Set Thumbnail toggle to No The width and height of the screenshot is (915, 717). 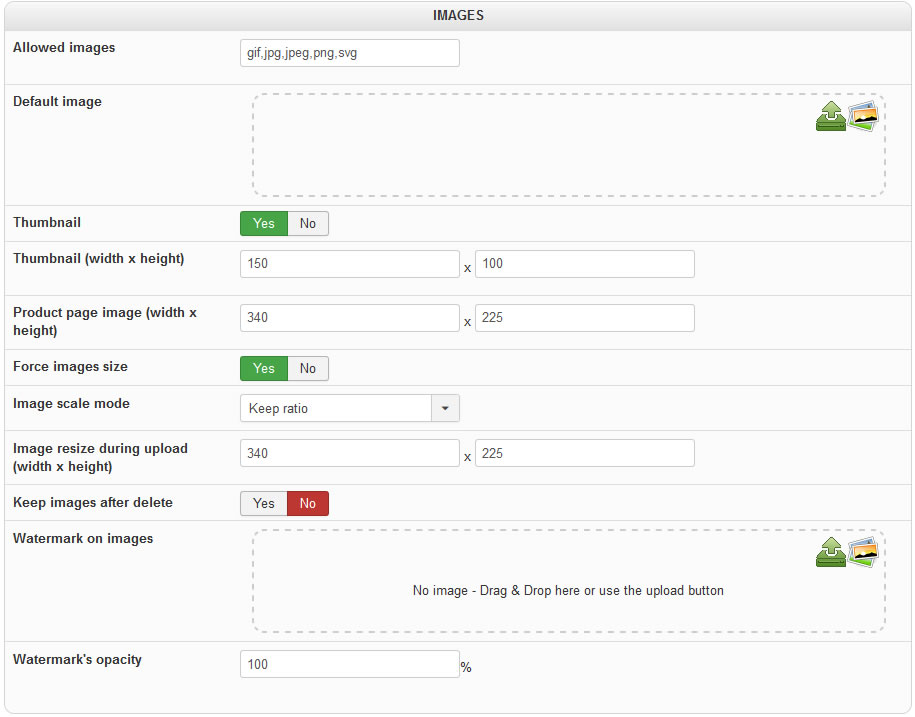308,224
